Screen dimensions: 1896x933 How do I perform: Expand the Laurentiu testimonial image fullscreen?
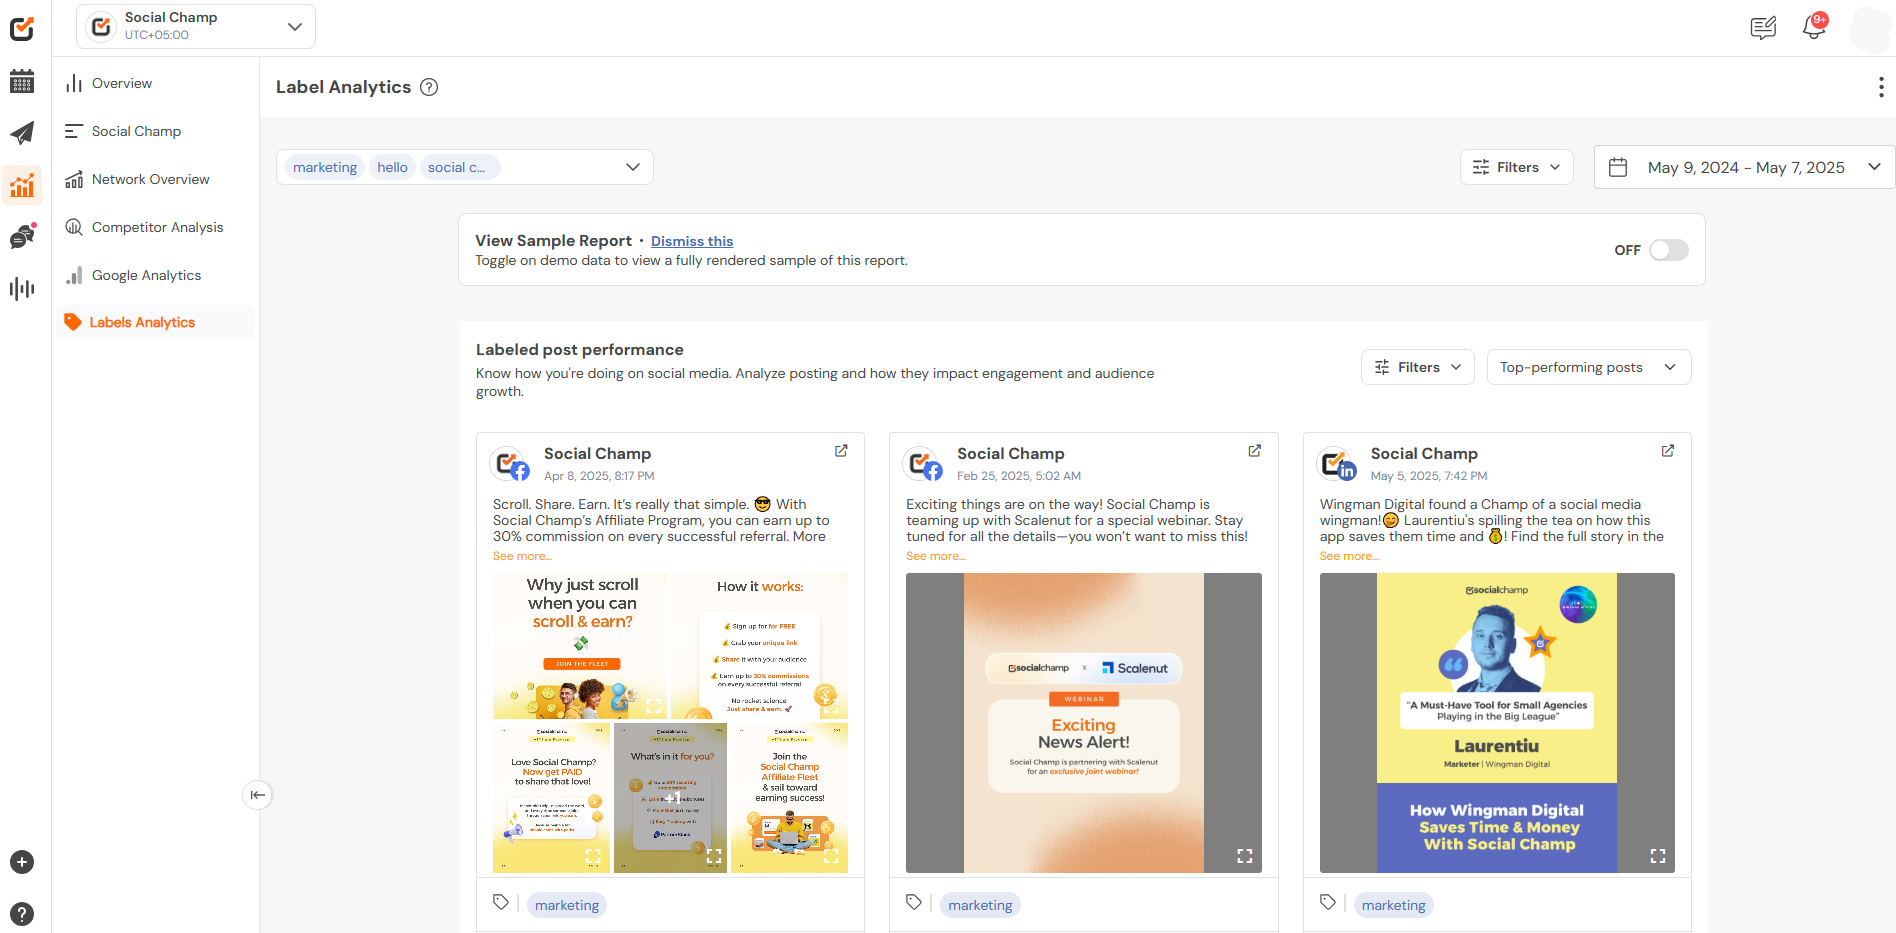pyautogui.click(x=1658, y=856)
